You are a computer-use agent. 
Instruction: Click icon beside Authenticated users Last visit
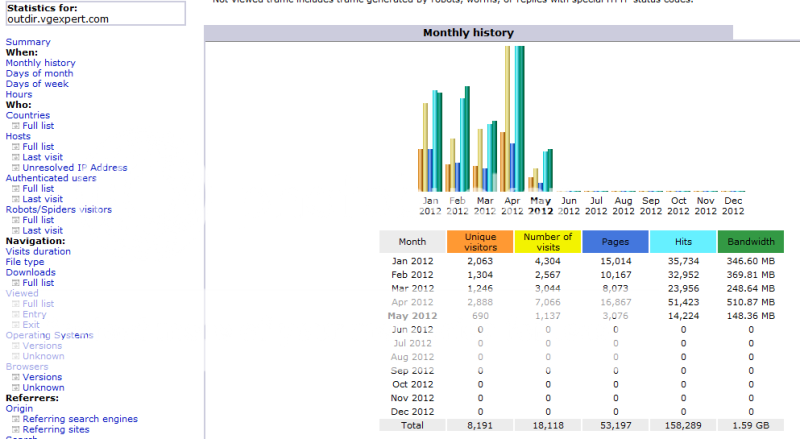16,199
